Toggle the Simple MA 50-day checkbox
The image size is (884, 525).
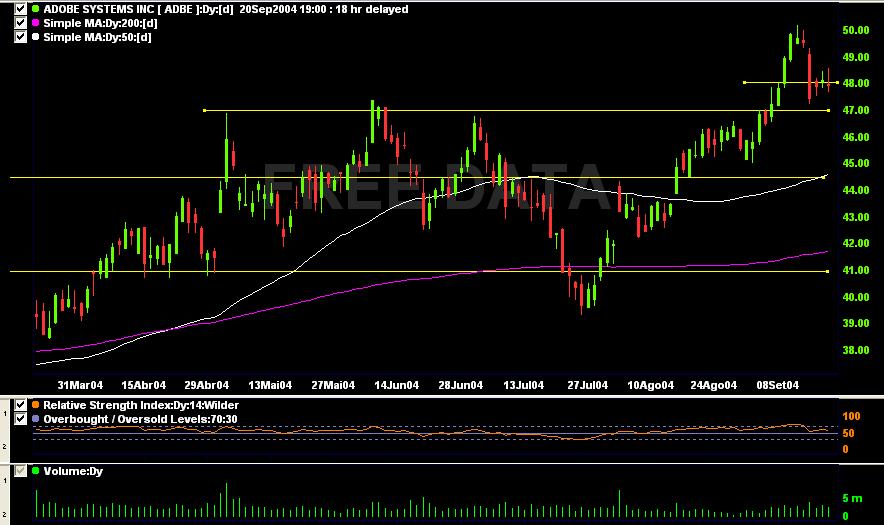pyautogui.click(x=20, y=37)
